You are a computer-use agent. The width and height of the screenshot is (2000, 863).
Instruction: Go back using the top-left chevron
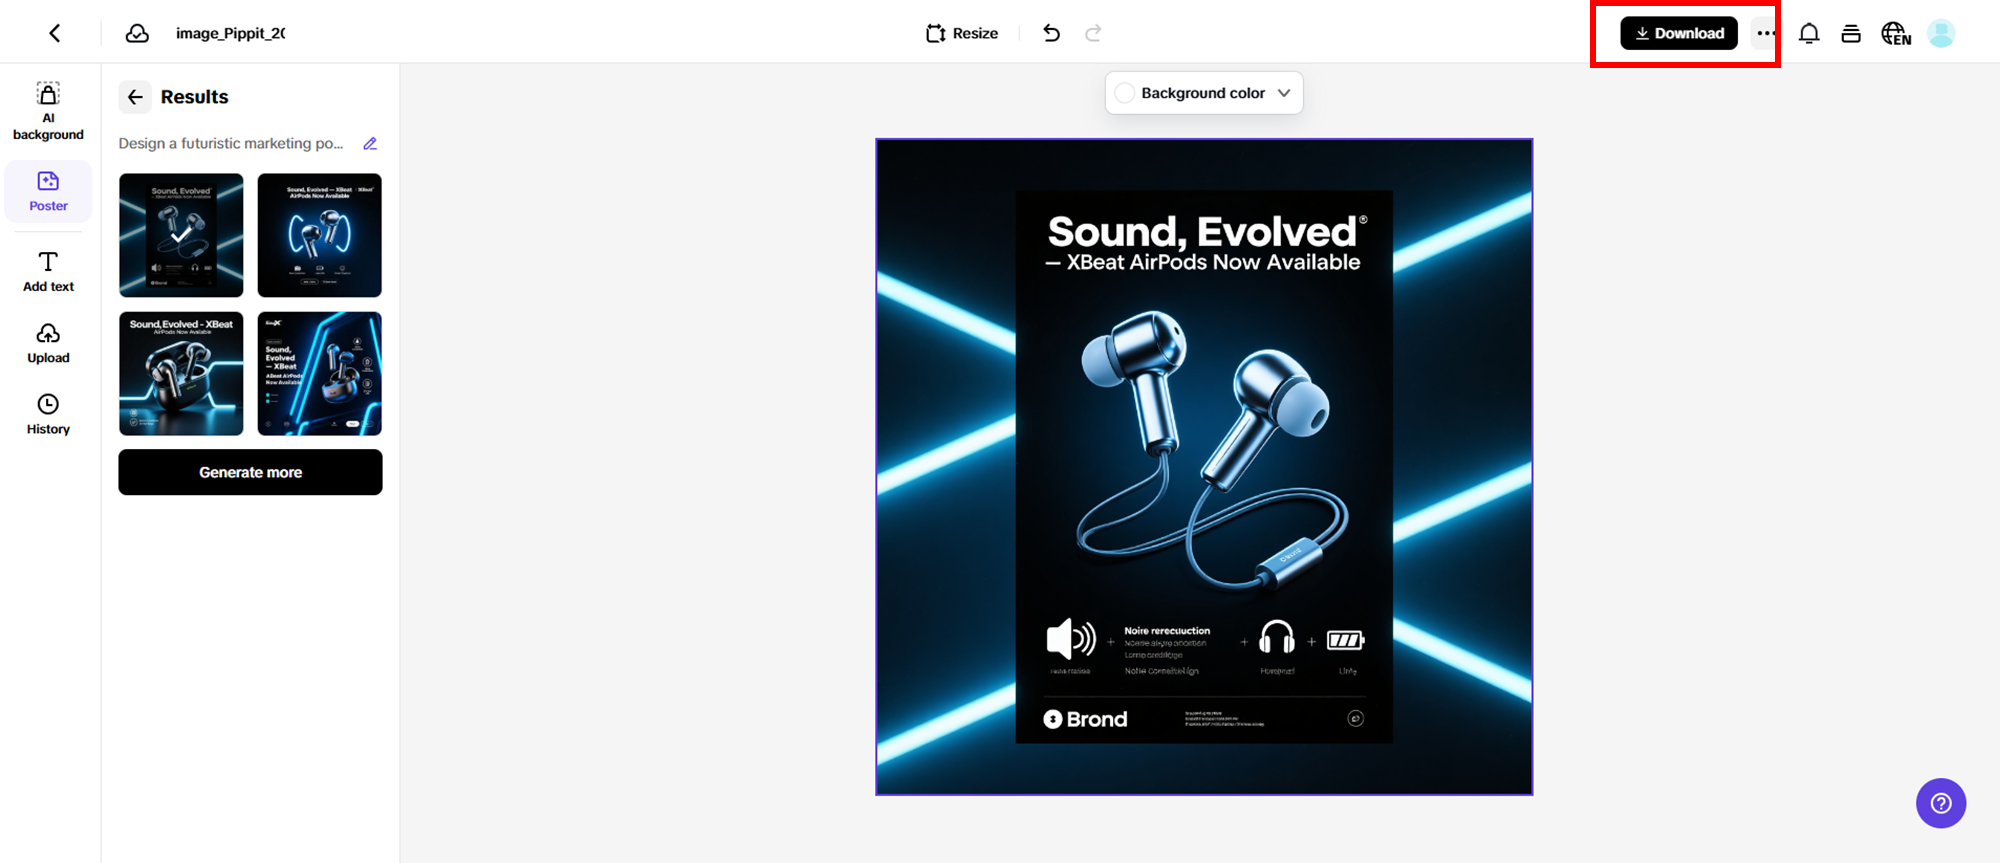click(x=55, y=33)
